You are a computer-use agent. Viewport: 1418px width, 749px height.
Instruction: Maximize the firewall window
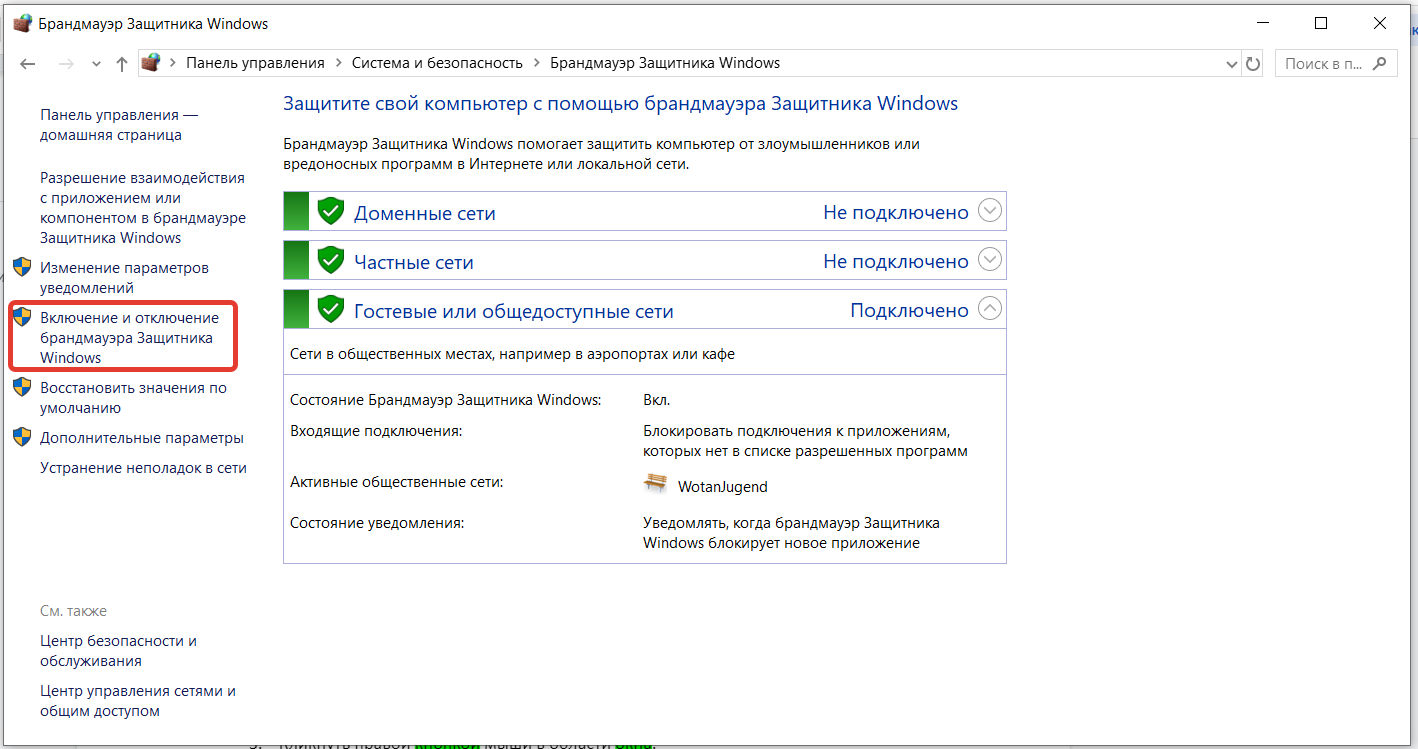[x=1321, y=23]
